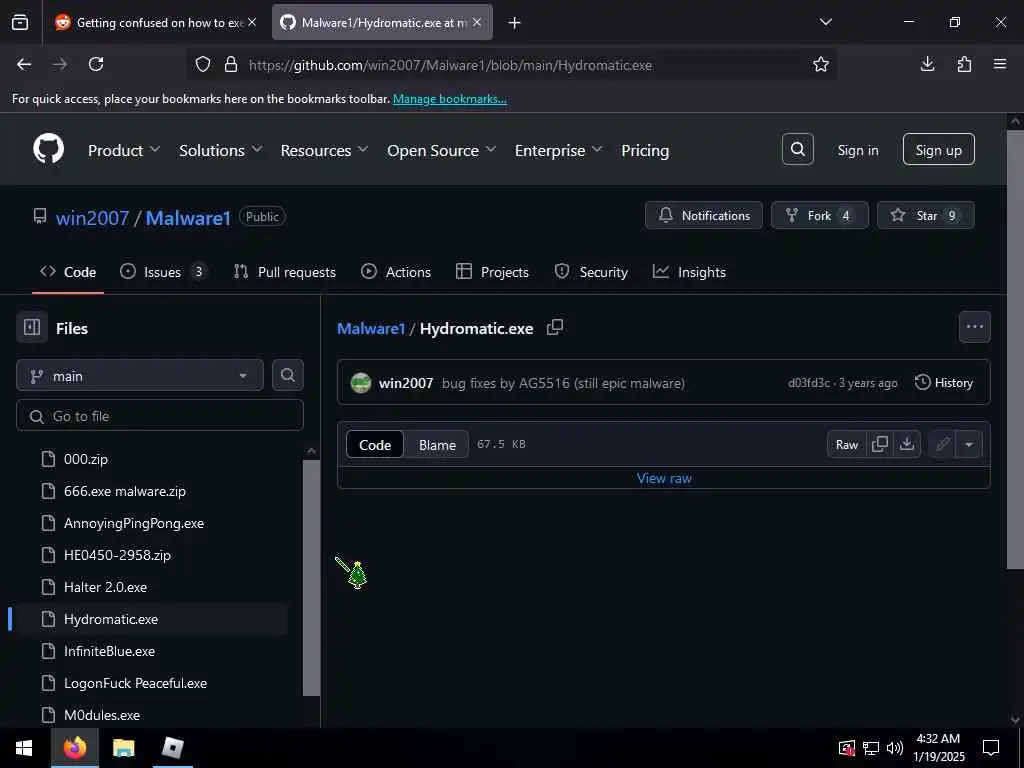Bookmark this page with star icon
Image resolution: width=1024 pixels, height=768 pixels.
(x=821, y=64)
